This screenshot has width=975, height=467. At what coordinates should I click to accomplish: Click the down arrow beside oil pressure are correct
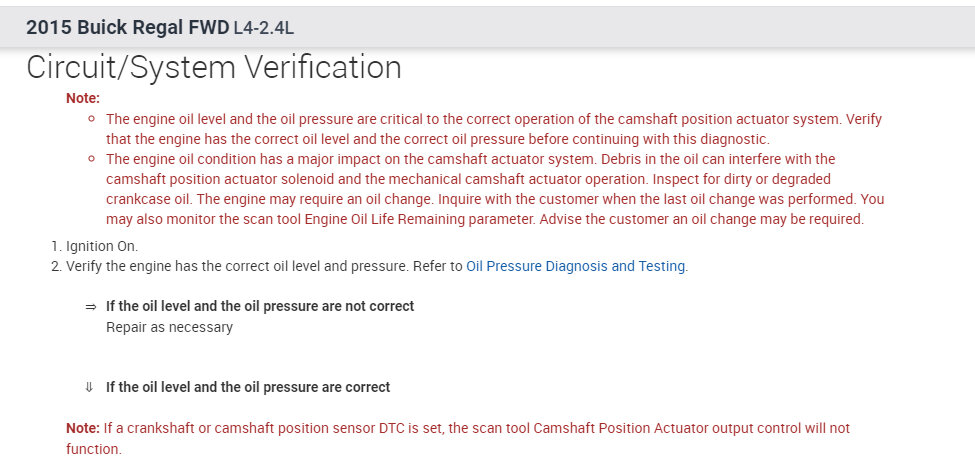(90, 387)
